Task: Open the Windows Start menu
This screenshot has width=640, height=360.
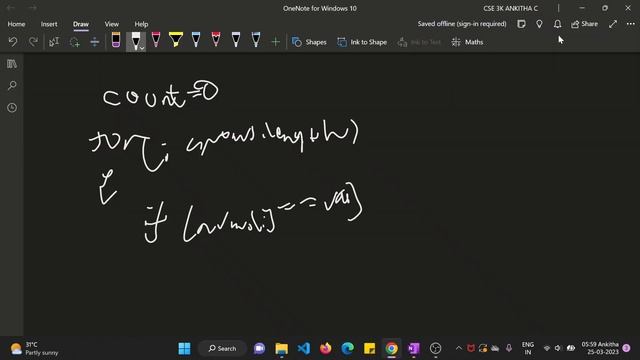Action: point(184,349)
